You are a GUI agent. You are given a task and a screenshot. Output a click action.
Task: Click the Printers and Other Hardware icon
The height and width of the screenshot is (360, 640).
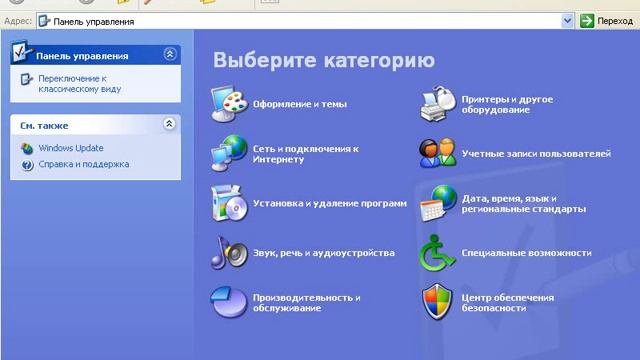click(x=438, y=104)
